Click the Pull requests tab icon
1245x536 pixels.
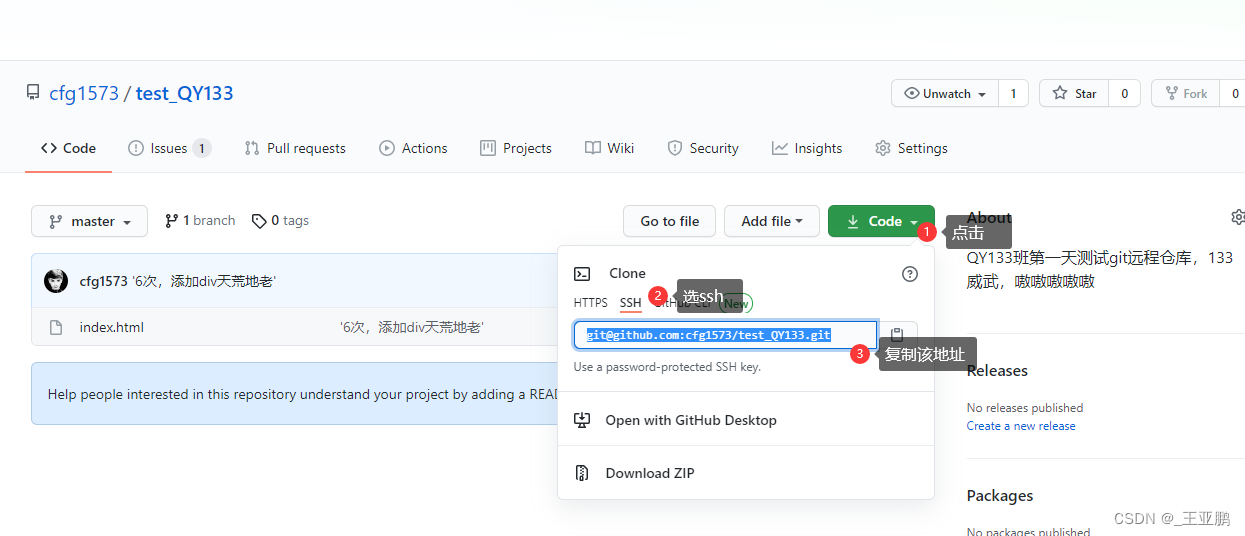(252, 148)
